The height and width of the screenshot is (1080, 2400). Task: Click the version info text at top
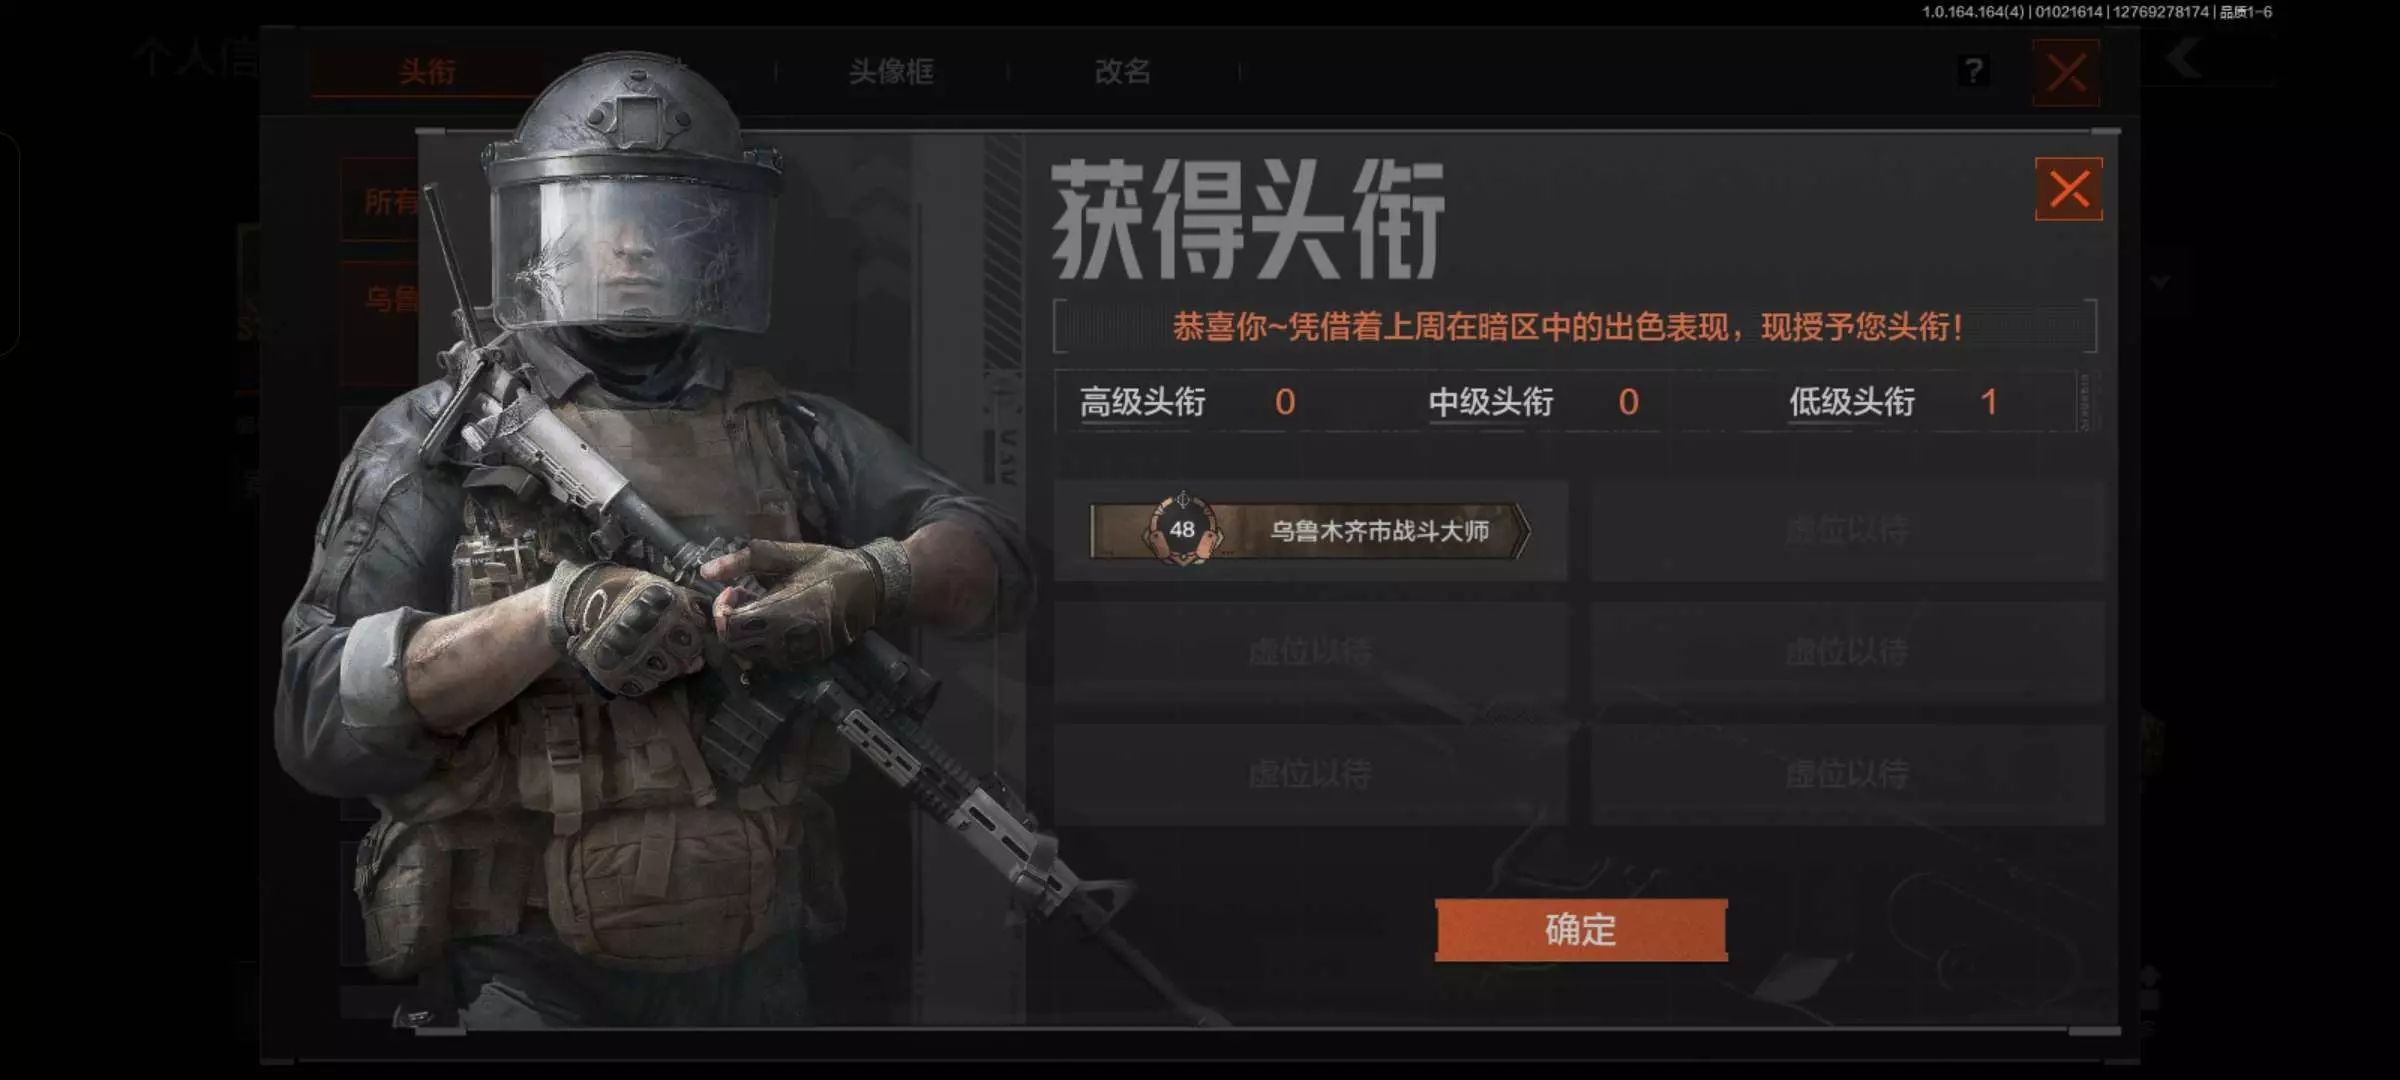[x=2096, y=12]
